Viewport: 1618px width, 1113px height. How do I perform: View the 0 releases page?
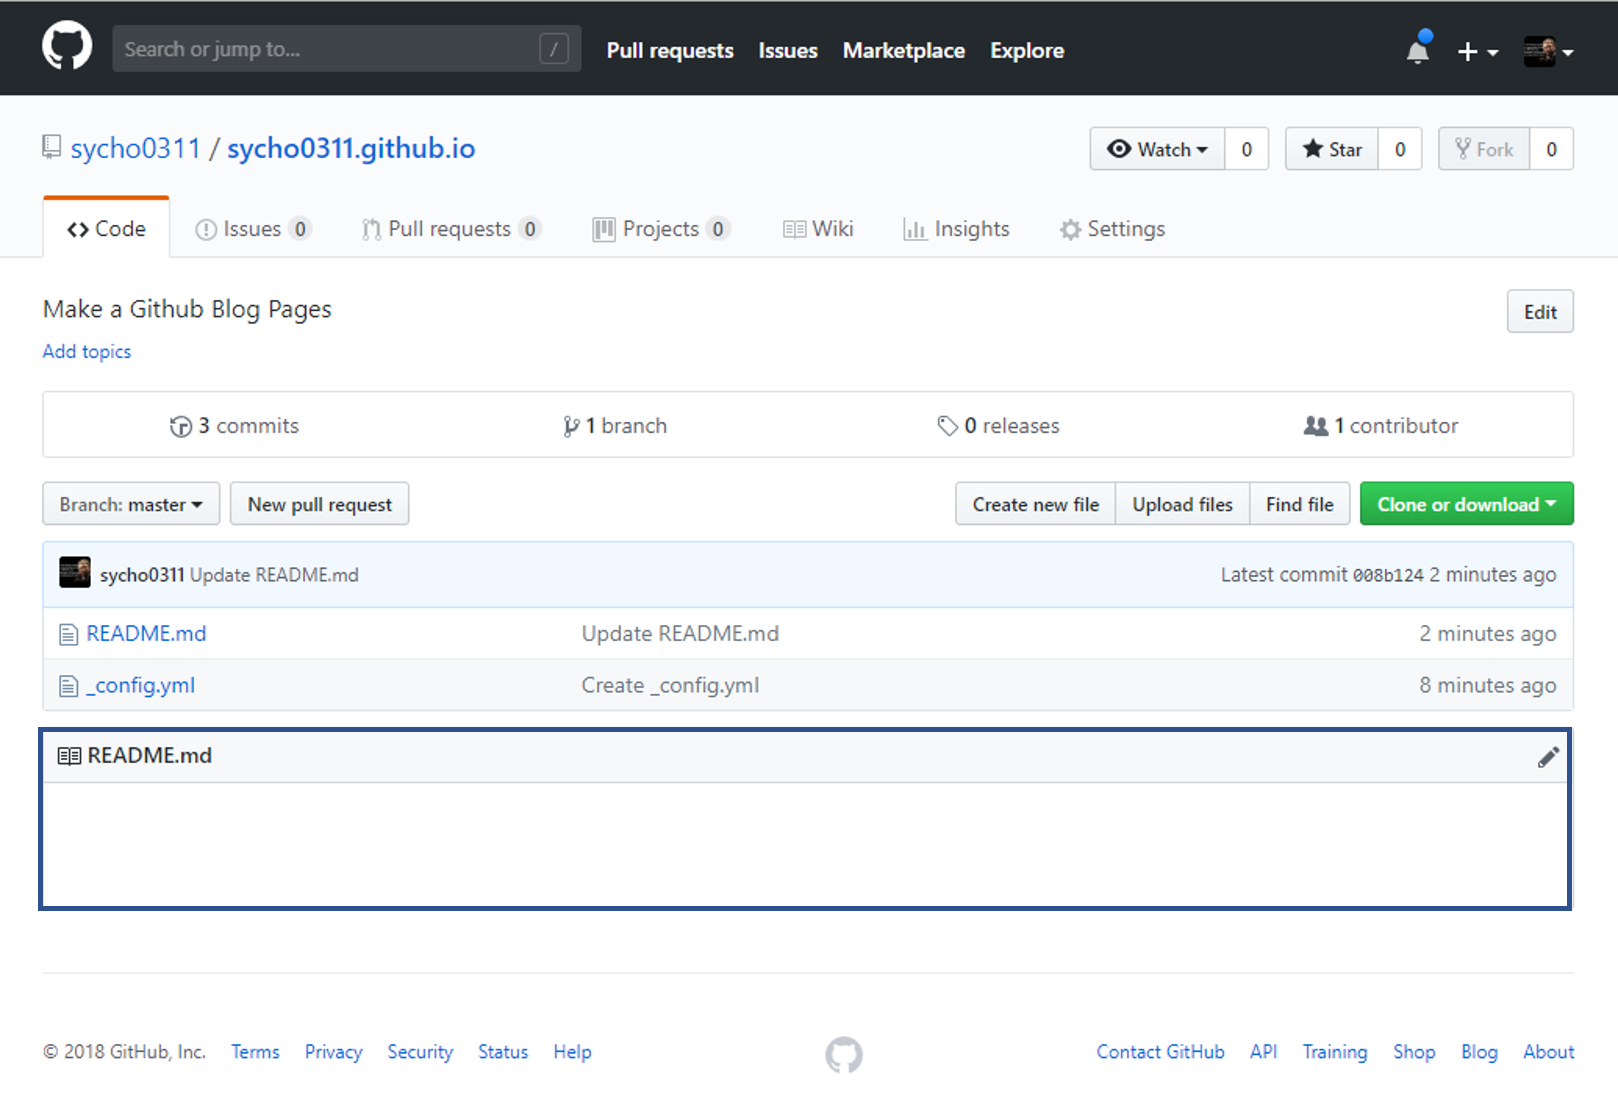coord(998,426)
